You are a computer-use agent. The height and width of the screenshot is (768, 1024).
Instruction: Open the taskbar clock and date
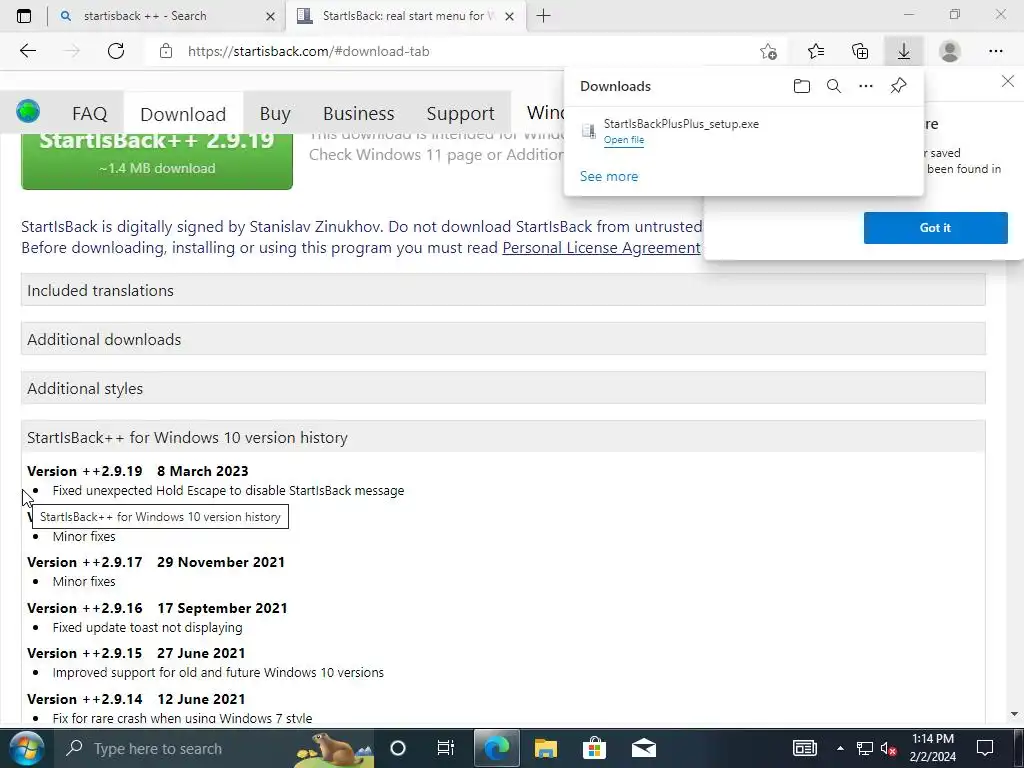click(933, 748)
